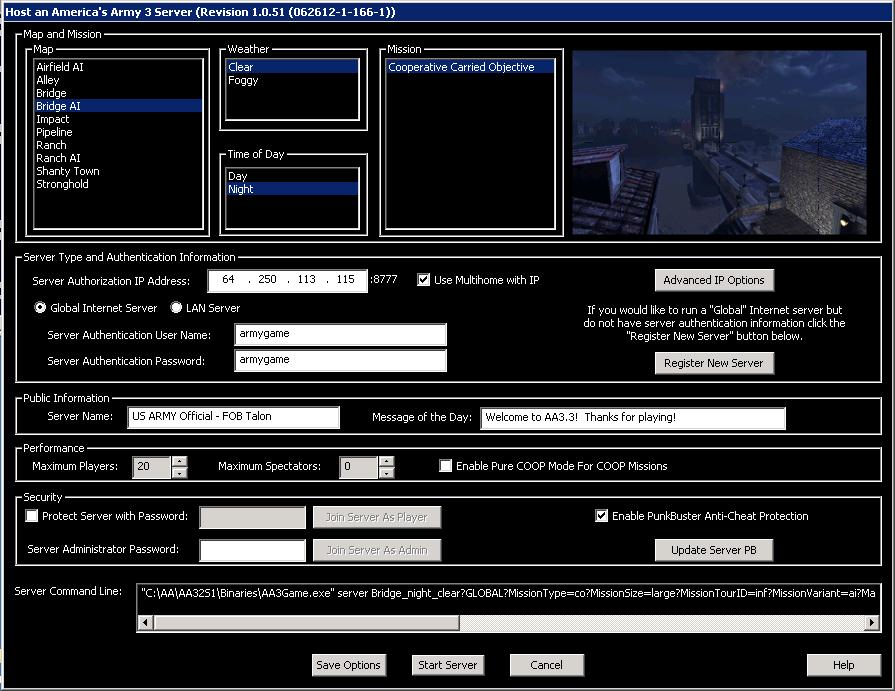The height and width of the screenshot is (691, 895).
Task: Select the Bridge AI map
Action: pos(118,106)
